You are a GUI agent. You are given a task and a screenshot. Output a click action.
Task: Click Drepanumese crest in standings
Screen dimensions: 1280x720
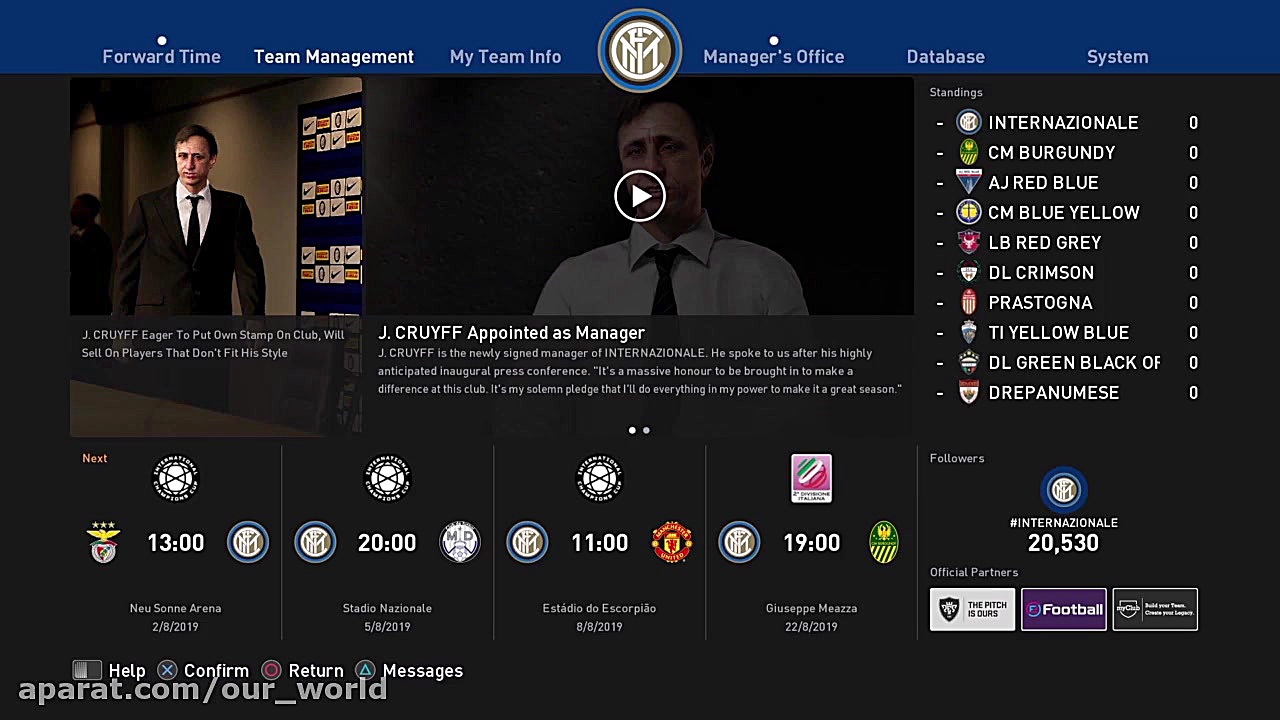pyautogui.click(x=968, y=393)
